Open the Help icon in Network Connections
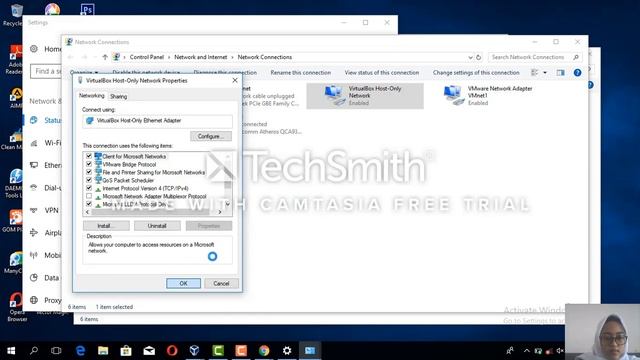 coord(577,73)
